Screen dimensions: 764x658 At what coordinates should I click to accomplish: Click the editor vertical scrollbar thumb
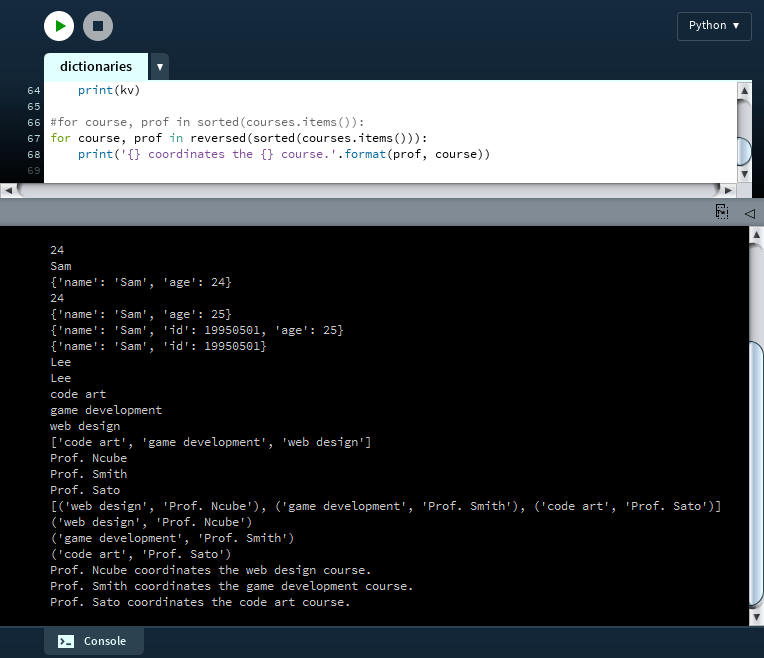click(x=744, y=152)
